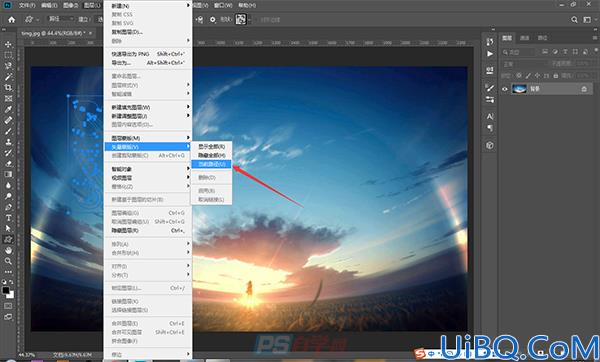This screenshot has height=362, width=600.
Task: Toggle lock all padlock in lock row
Action: tap(556, 76)
